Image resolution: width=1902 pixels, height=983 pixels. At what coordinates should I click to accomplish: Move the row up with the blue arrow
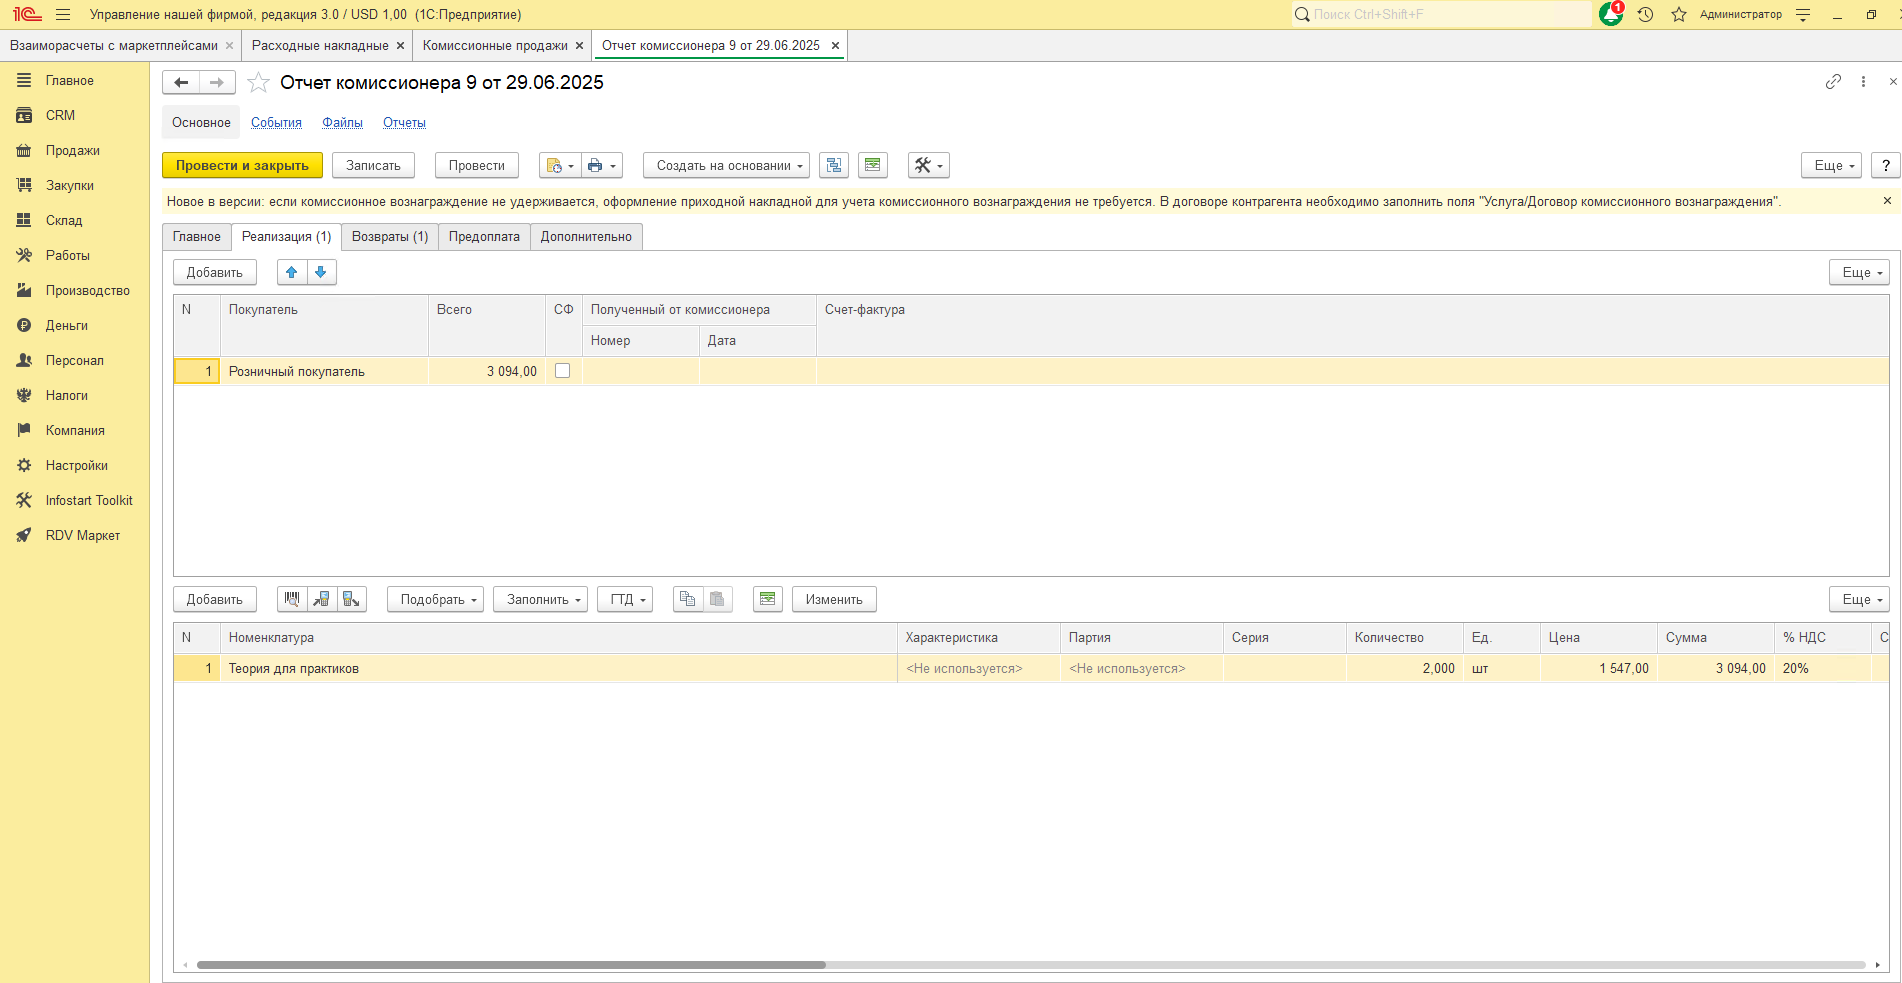pyautogui.click(x=292, y=272)
